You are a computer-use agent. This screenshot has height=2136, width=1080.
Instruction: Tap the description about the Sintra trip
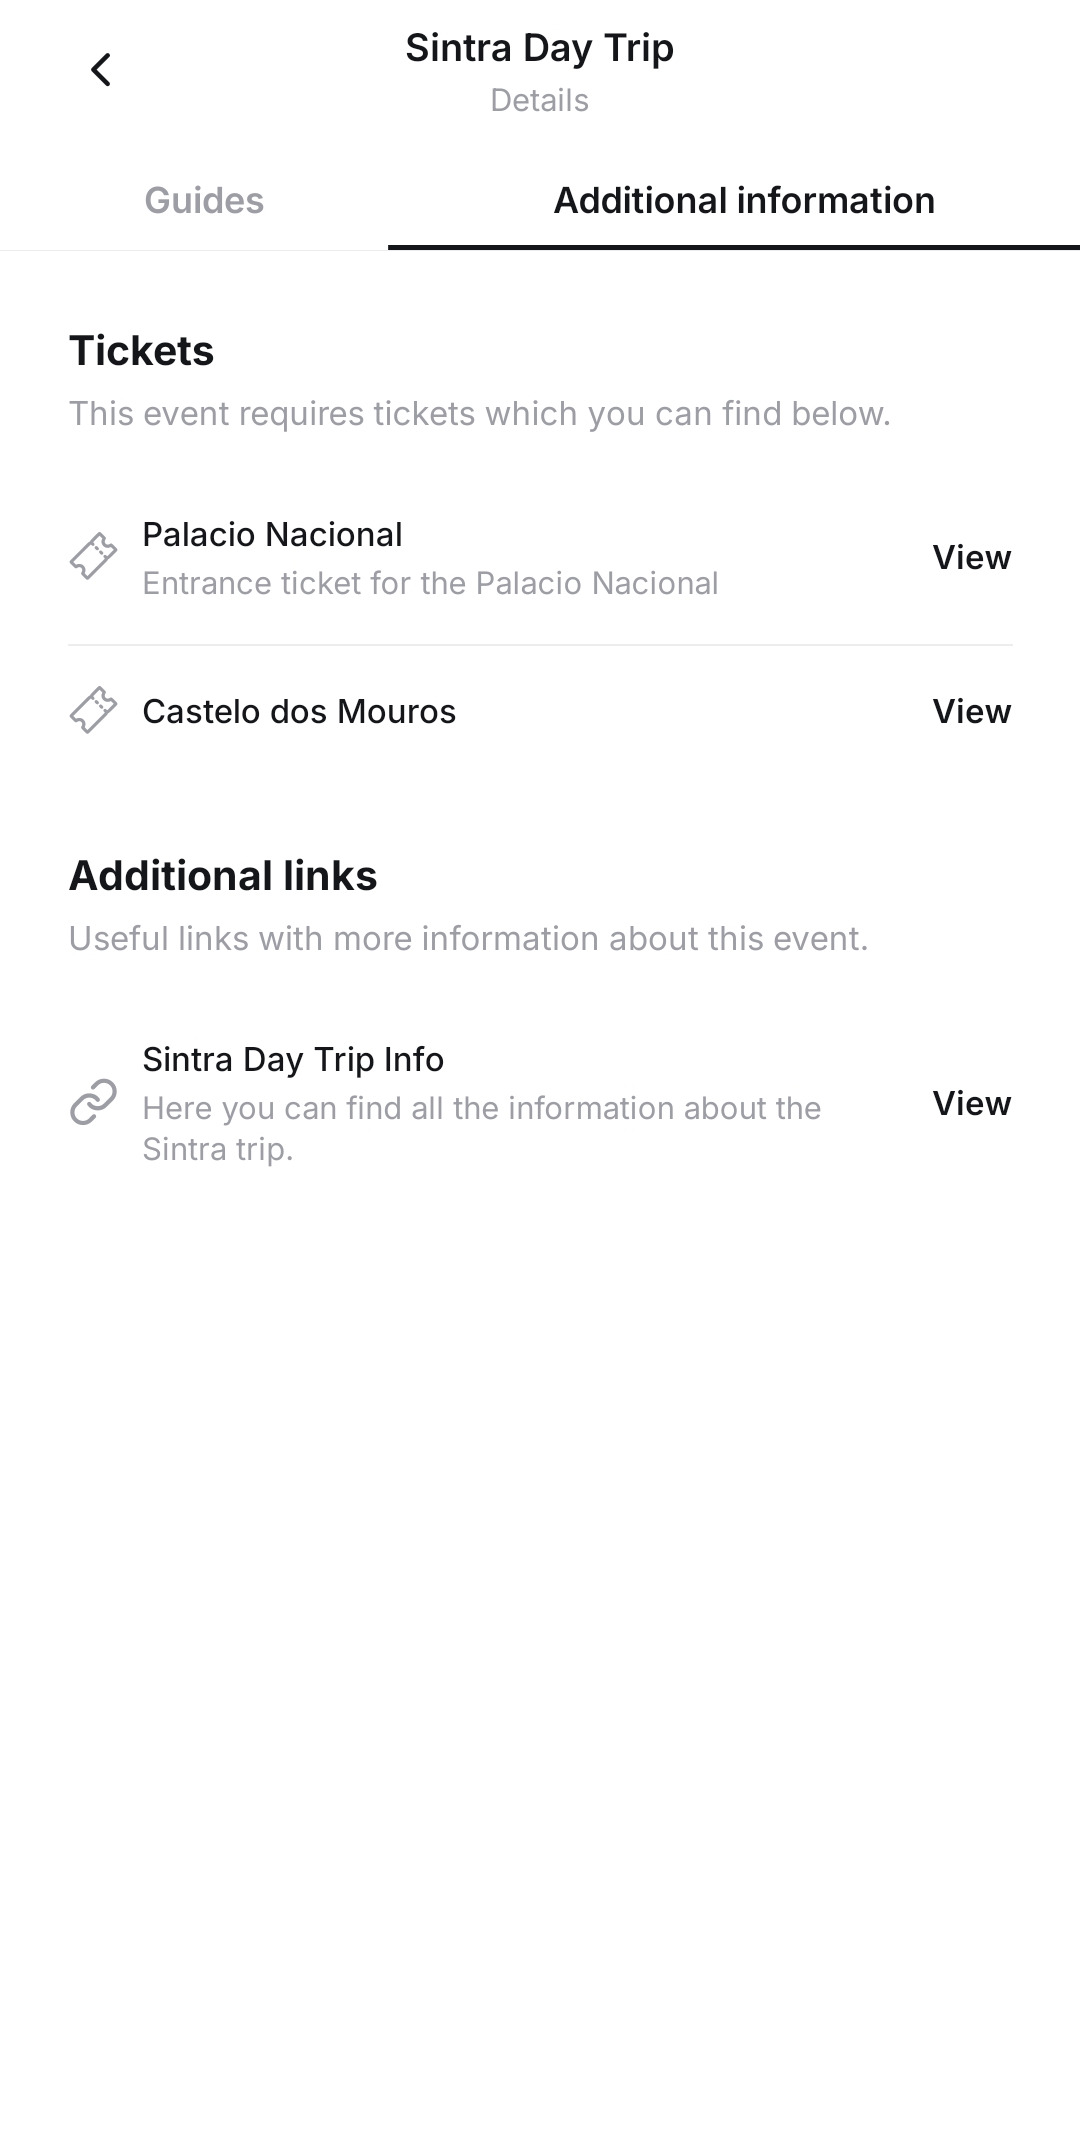coord(482,1129)
